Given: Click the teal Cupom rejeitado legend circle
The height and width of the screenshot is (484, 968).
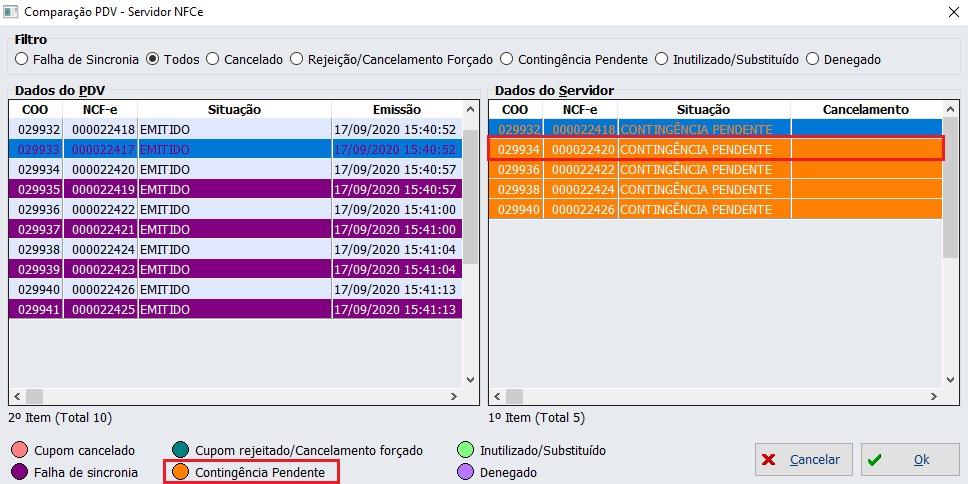Looking at the screenshot, I should click(x=181, y=451).
